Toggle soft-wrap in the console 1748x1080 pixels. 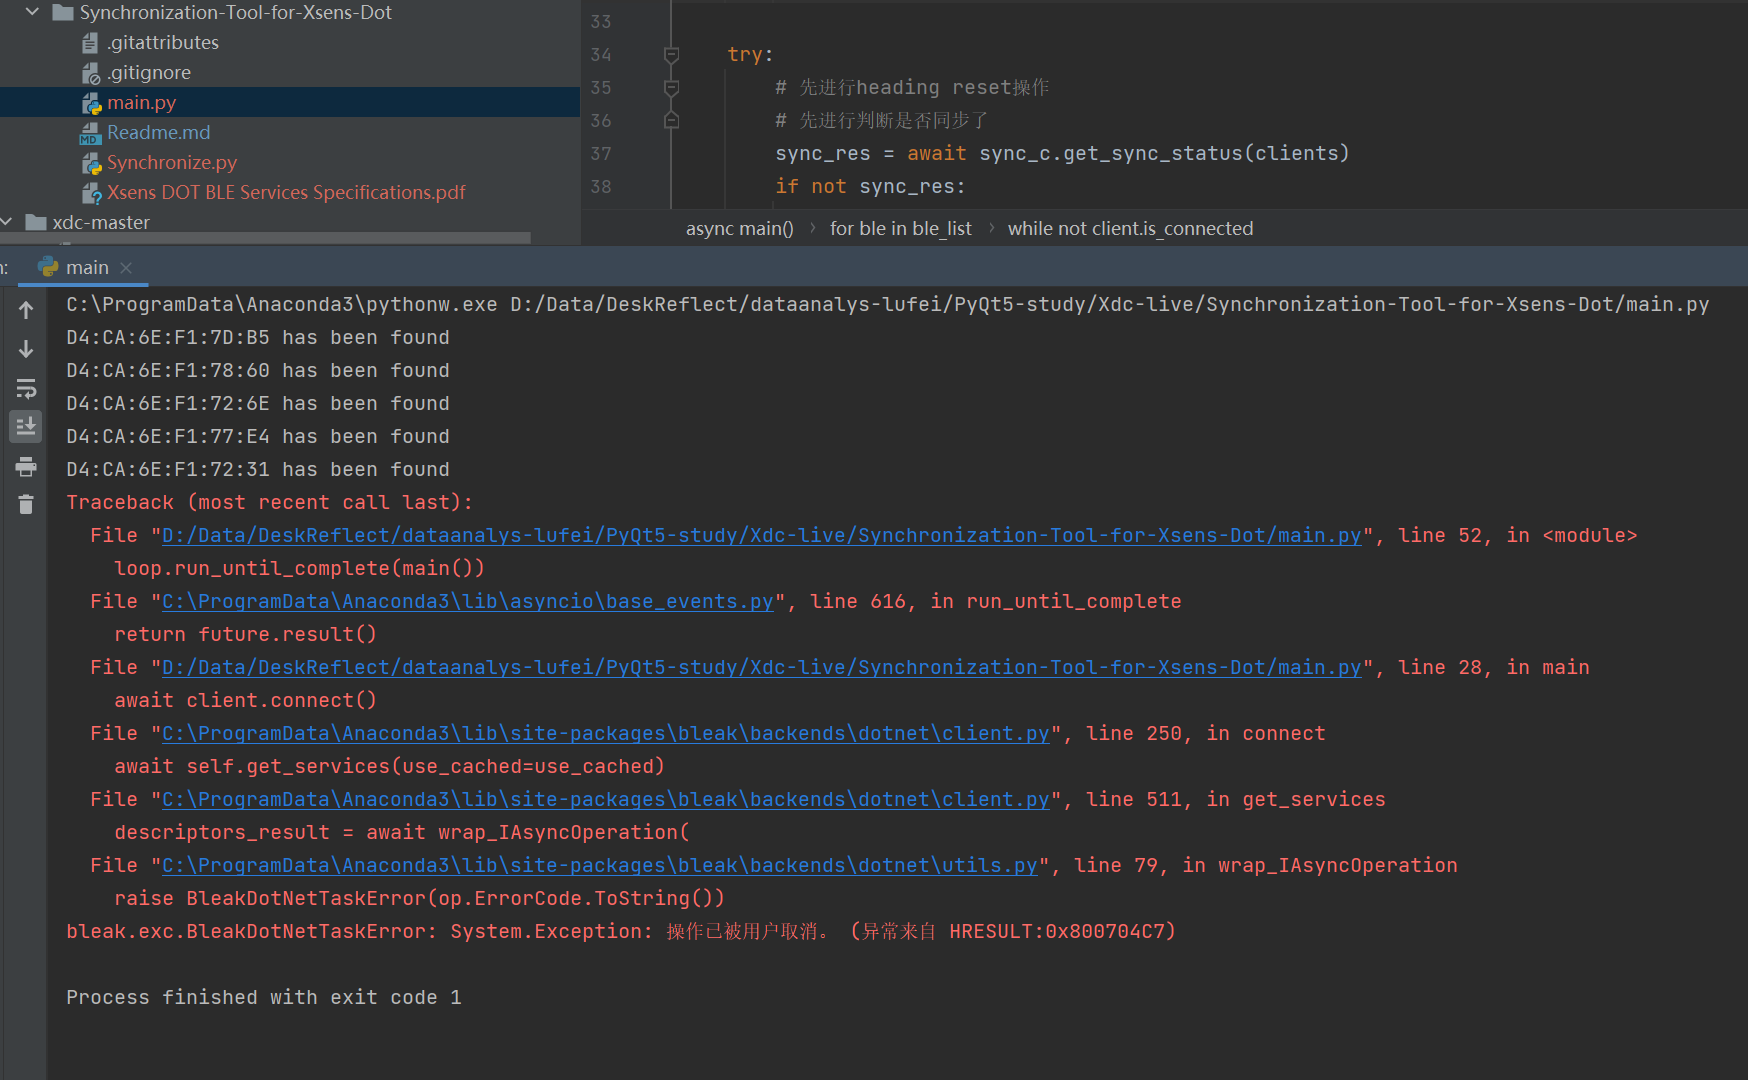(26, 389)
